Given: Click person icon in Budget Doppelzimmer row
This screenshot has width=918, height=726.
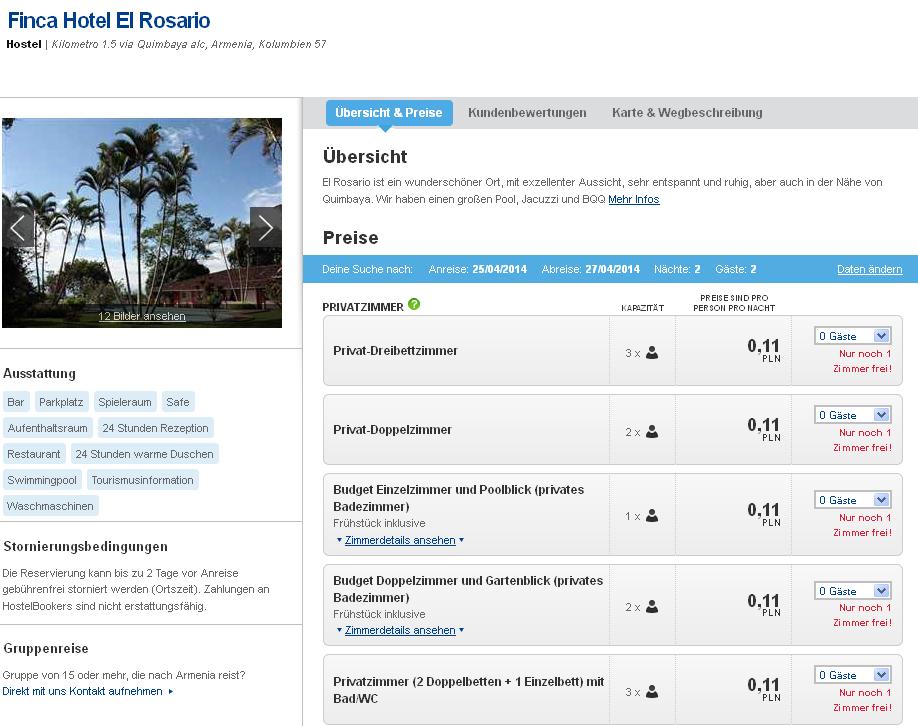Looking at the screenshot, I should point(652,607).
